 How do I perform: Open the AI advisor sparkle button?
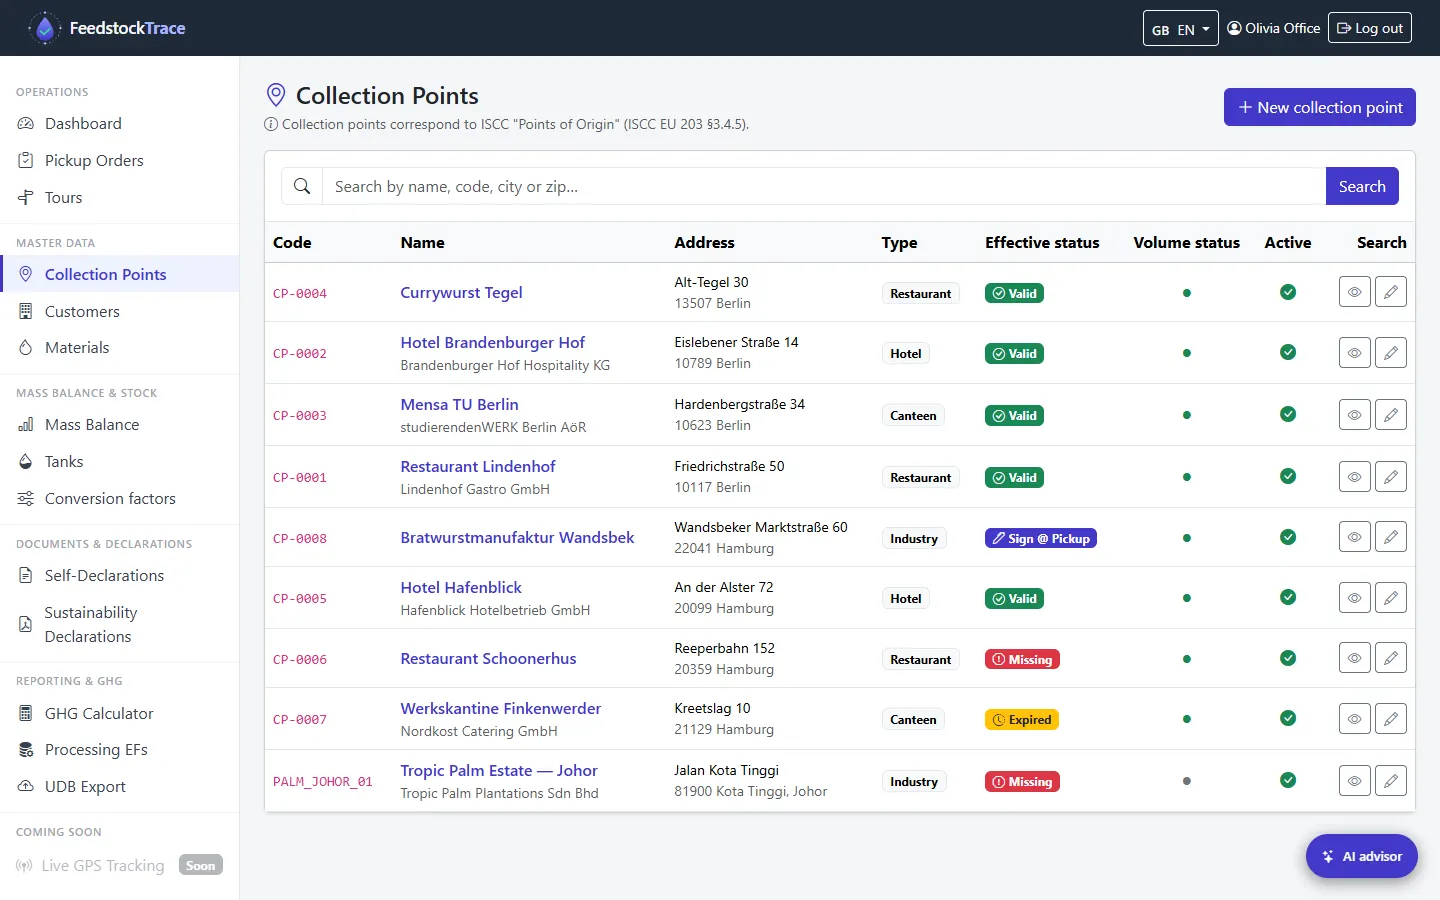click(1362, 856)
